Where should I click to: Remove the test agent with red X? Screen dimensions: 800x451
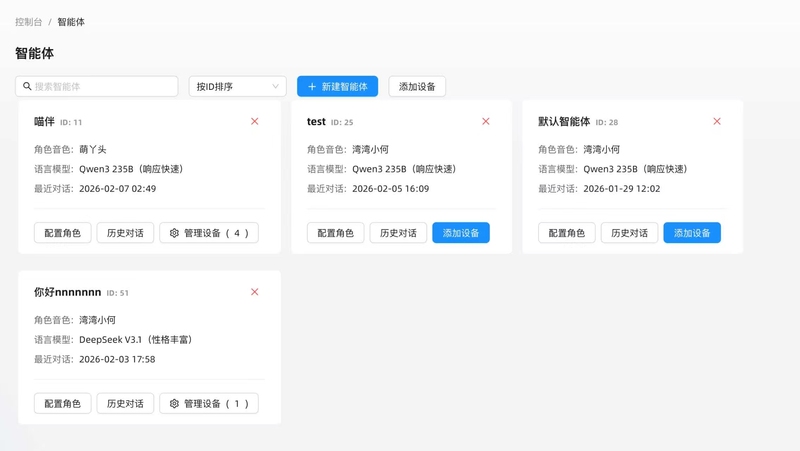pos(486,122)
